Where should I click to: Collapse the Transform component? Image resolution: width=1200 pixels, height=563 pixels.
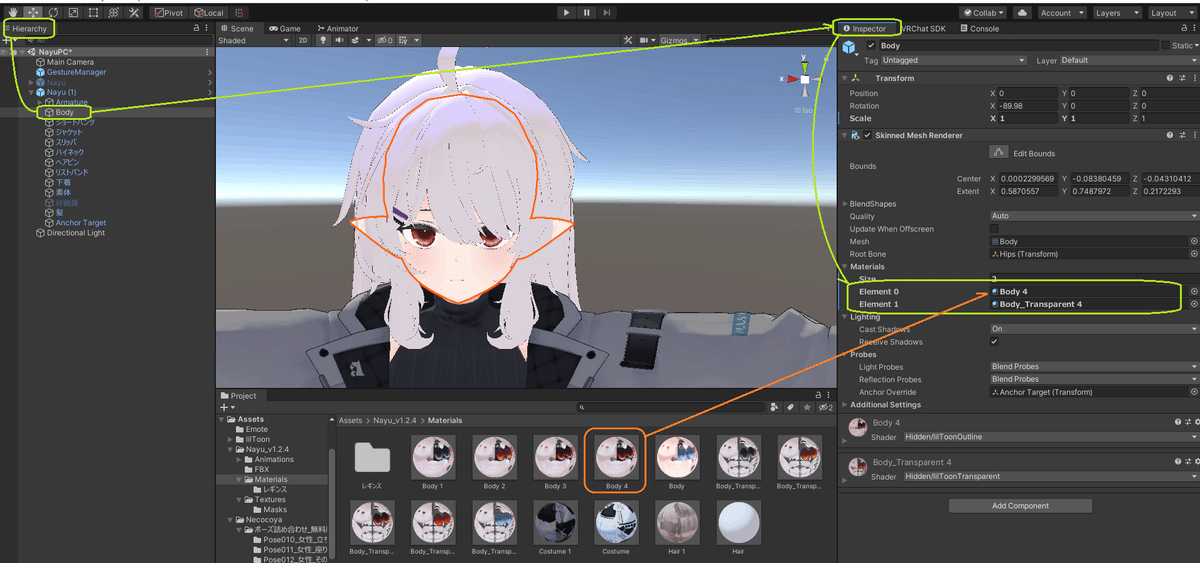846,78
